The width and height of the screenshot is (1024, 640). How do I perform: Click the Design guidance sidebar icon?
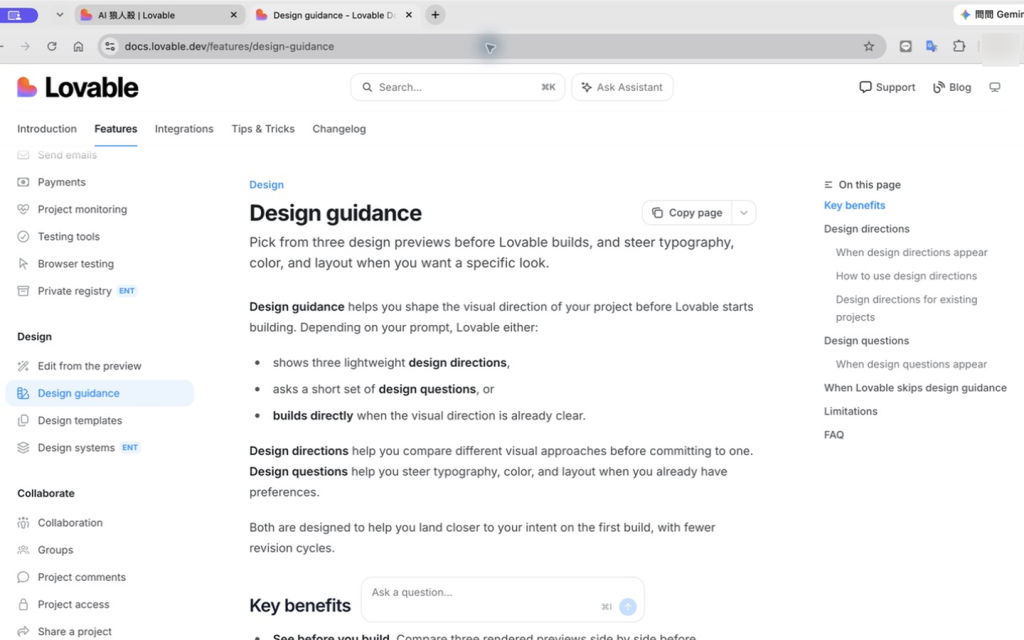coord(24,393)
